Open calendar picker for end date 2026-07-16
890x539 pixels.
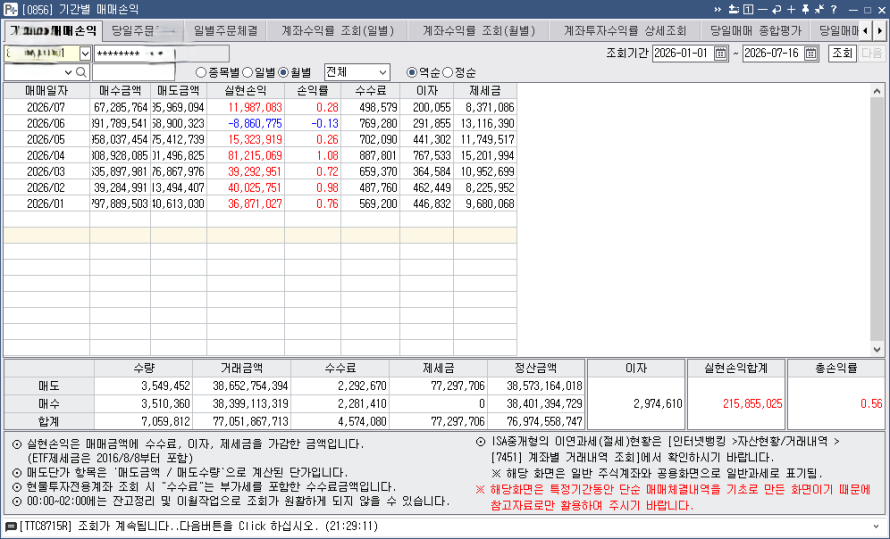(x=811, y=53)
